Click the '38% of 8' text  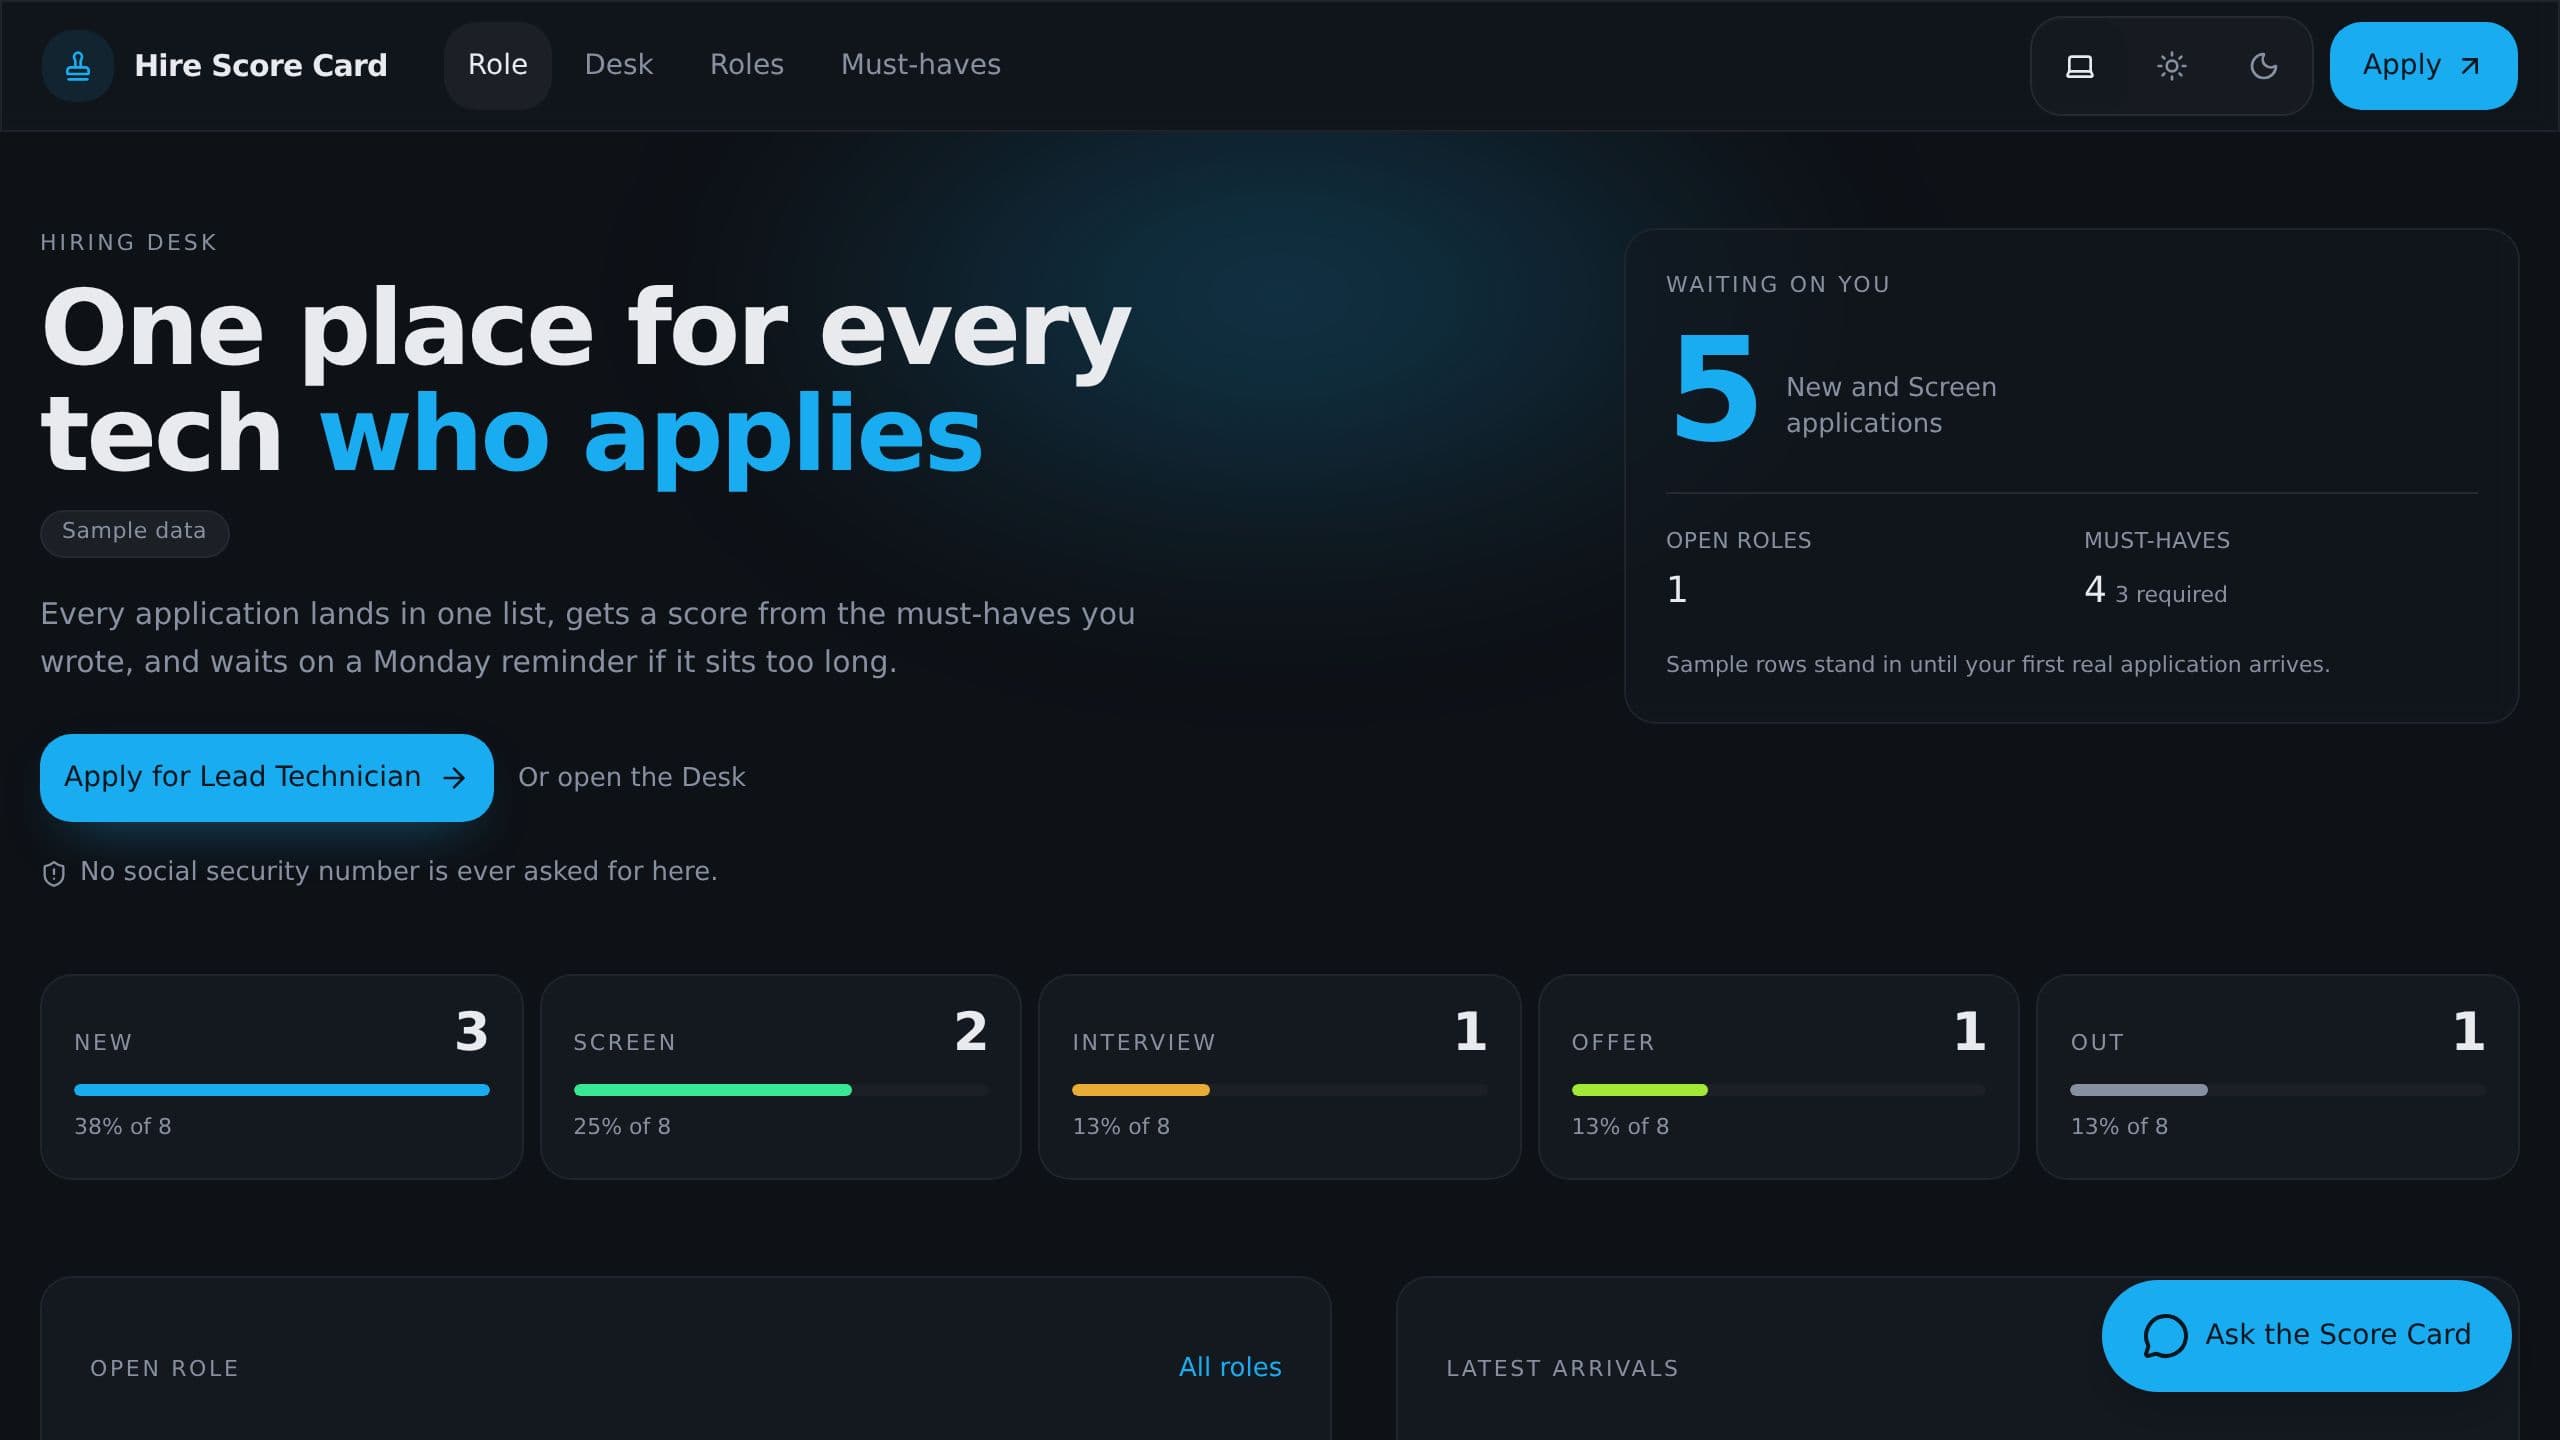click(123, 1127)
